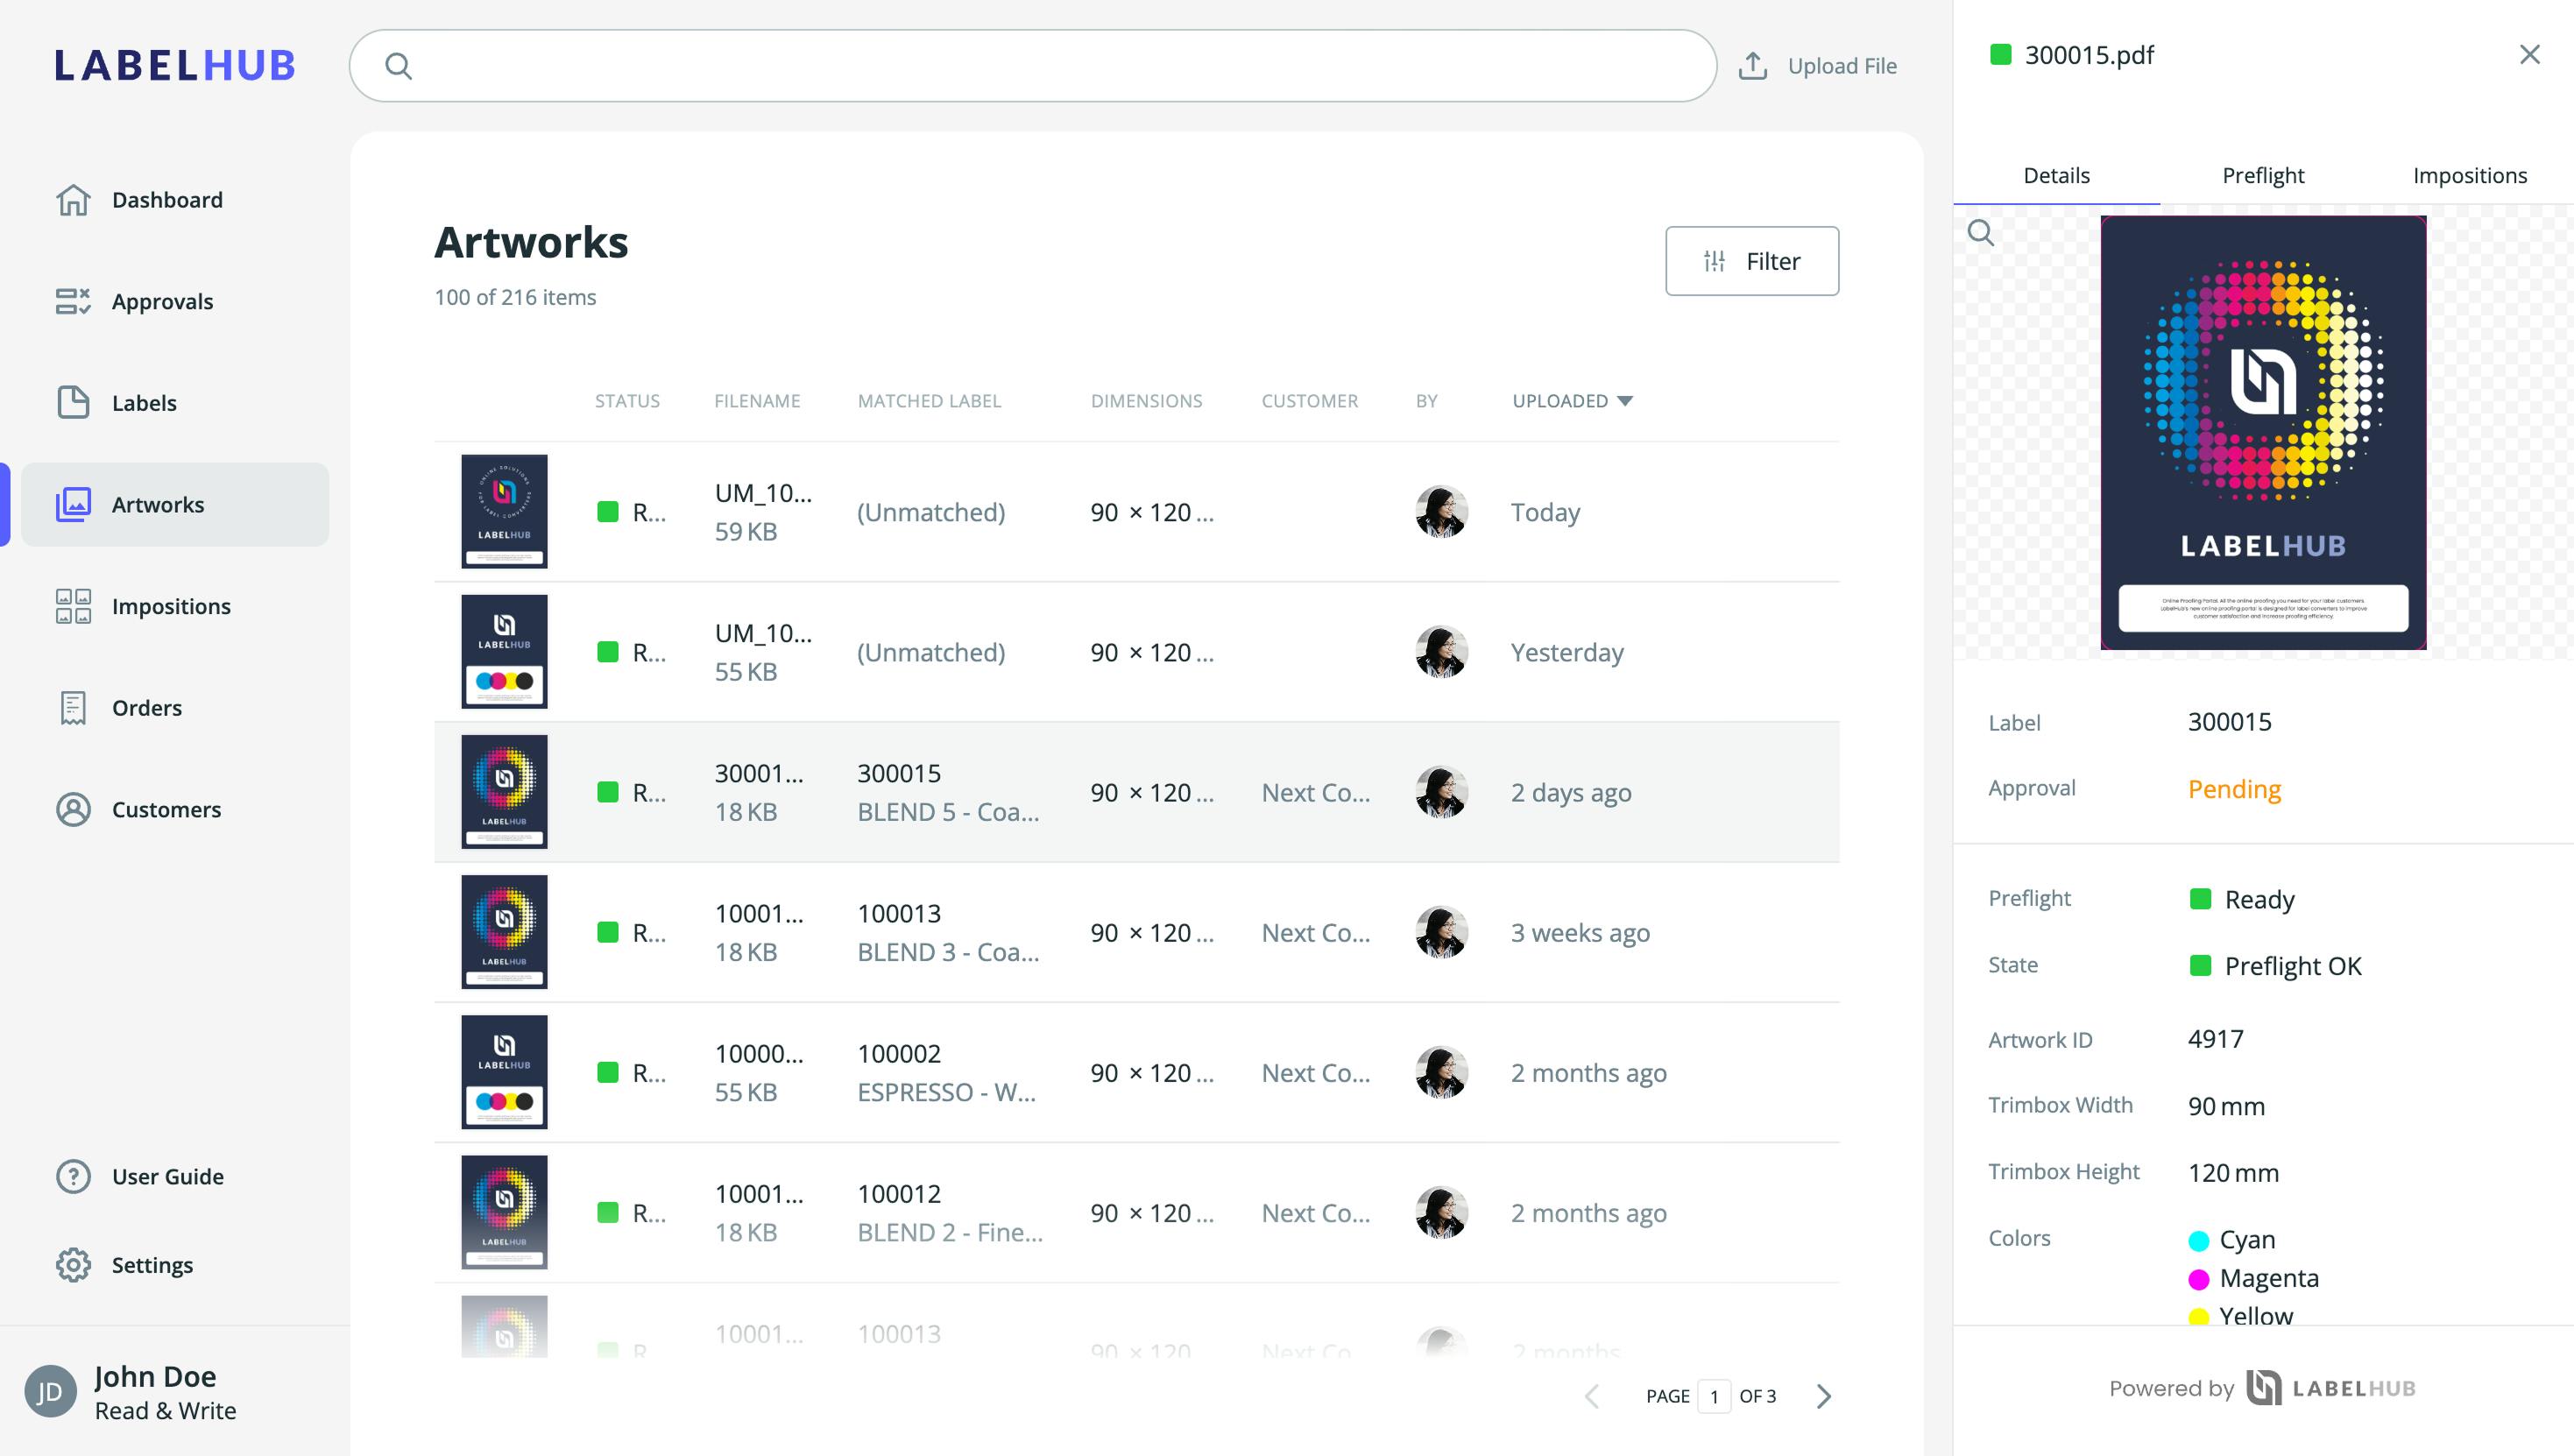This screenshot has height=1456, width=2574.
Task: Sort by the Uploaded column arrow
Action: pyautogui.click(x=1625, y=401)
